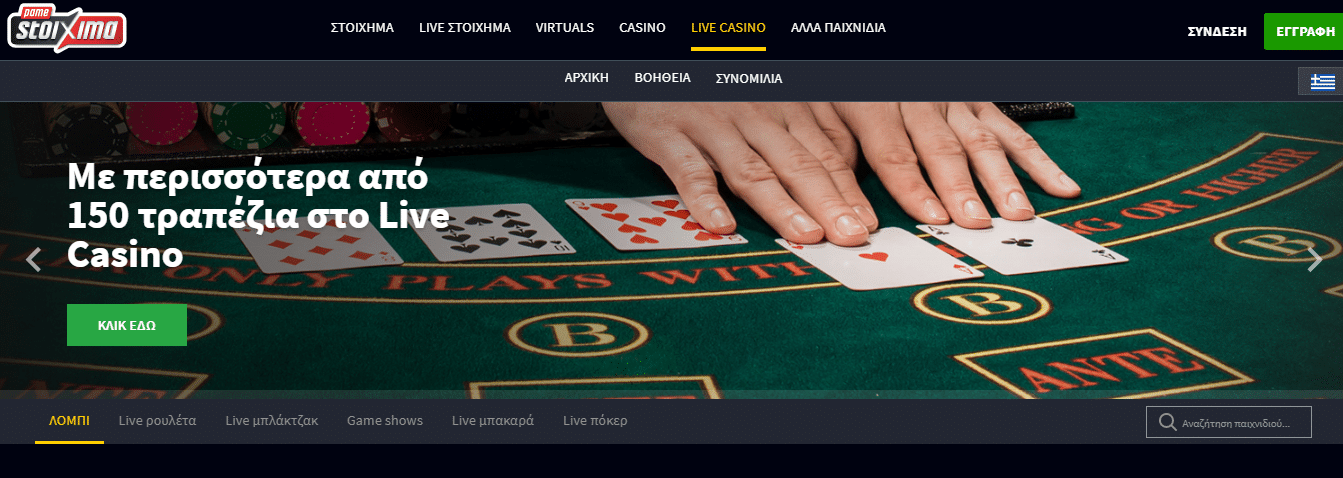The image size is (1343, 478).
Task: Focus the Αναζήτηση παιχνιδιού search field
Action: pos(1228,422)
